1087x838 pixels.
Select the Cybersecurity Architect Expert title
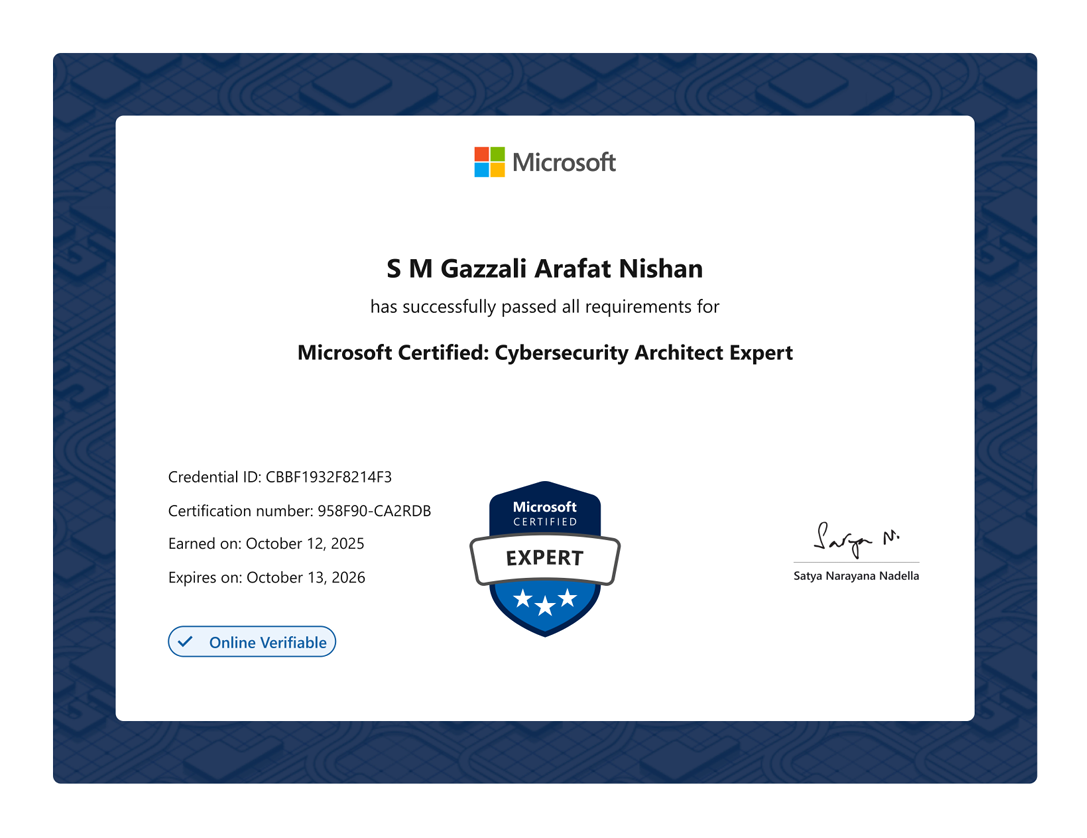pyautogui.click(x=544, y=352)
